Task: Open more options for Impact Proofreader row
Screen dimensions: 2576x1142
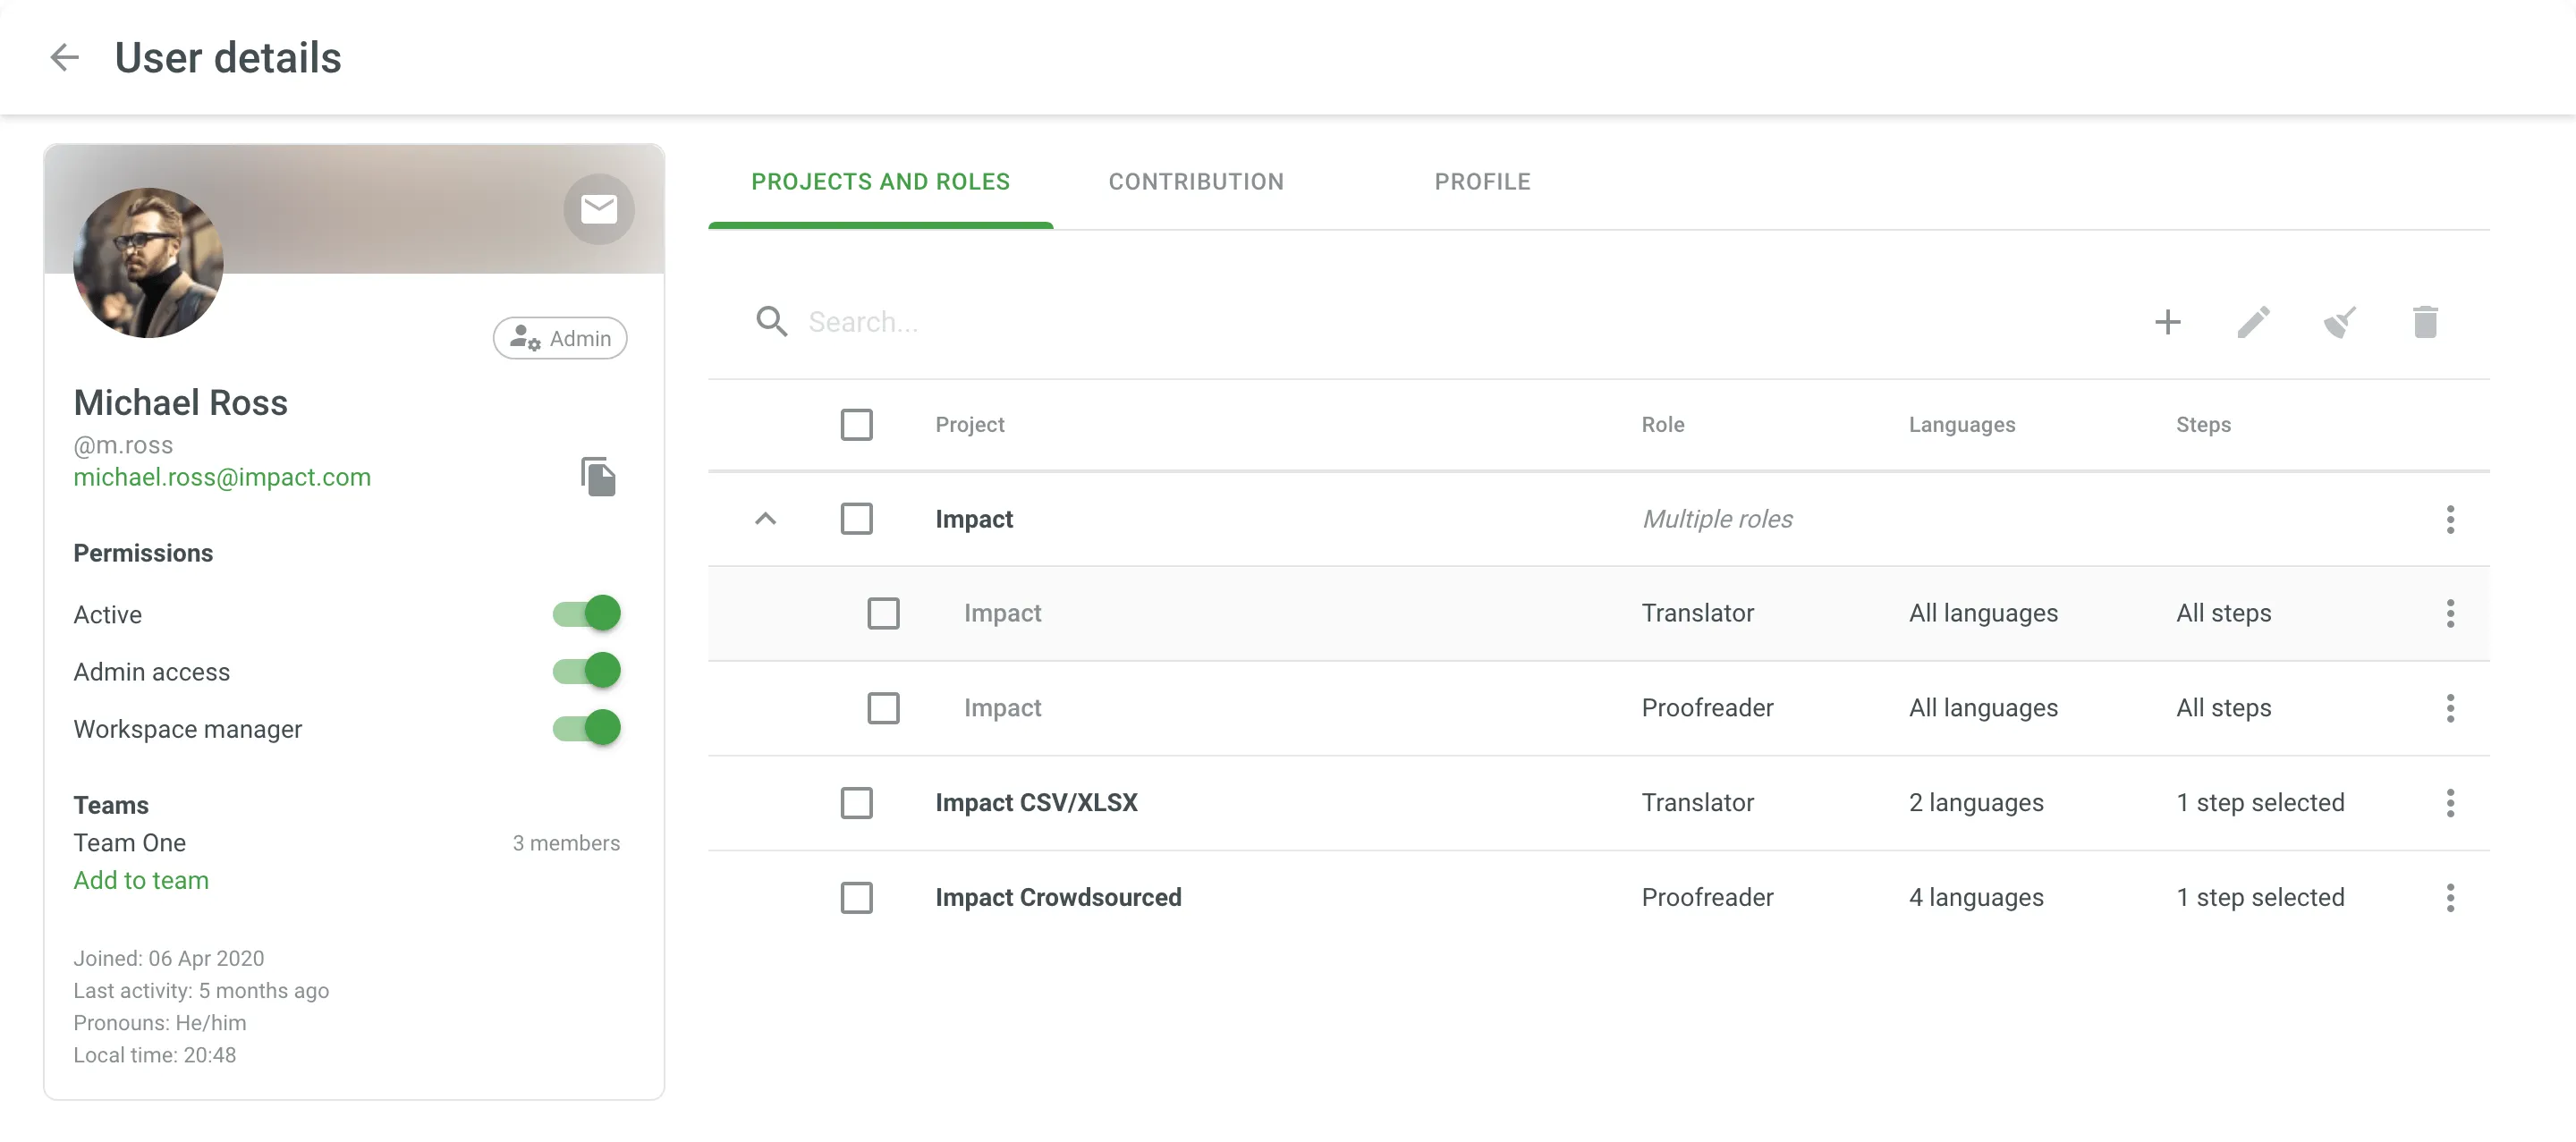Action: [2450, 708]
